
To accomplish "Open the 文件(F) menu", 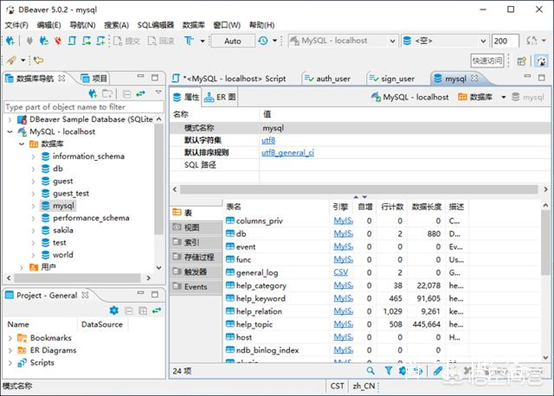I will 17,25.
